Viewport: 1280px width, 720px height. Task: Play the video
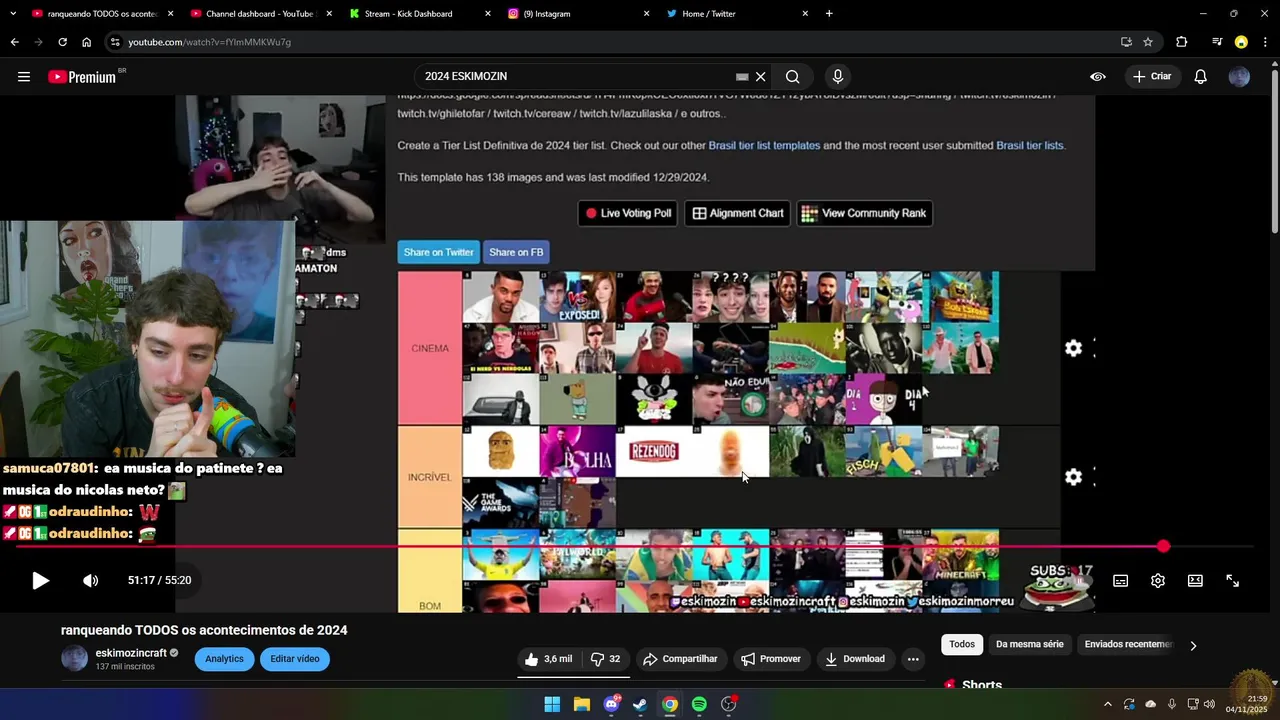[40, 581]
